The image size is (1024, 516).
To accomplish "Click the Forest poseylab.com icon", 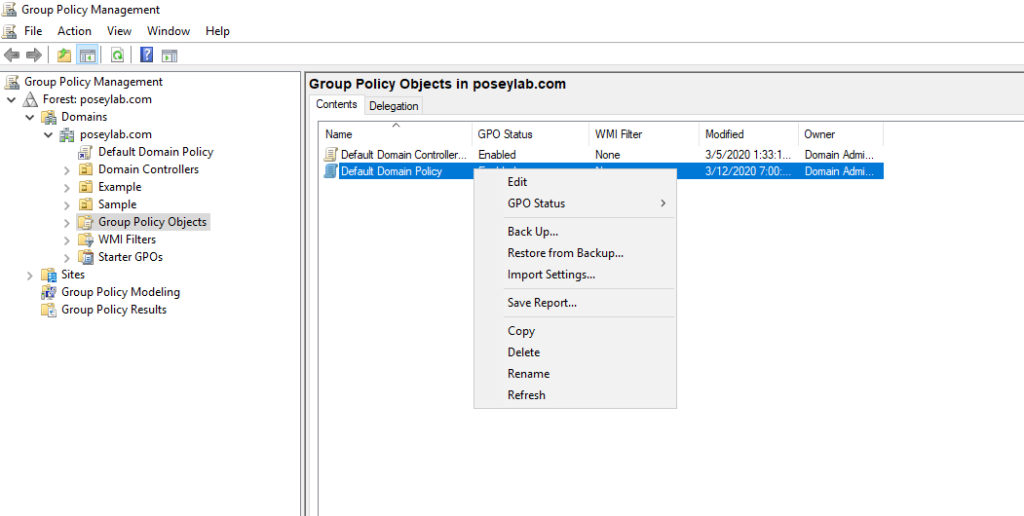I will tap(30, 99).
